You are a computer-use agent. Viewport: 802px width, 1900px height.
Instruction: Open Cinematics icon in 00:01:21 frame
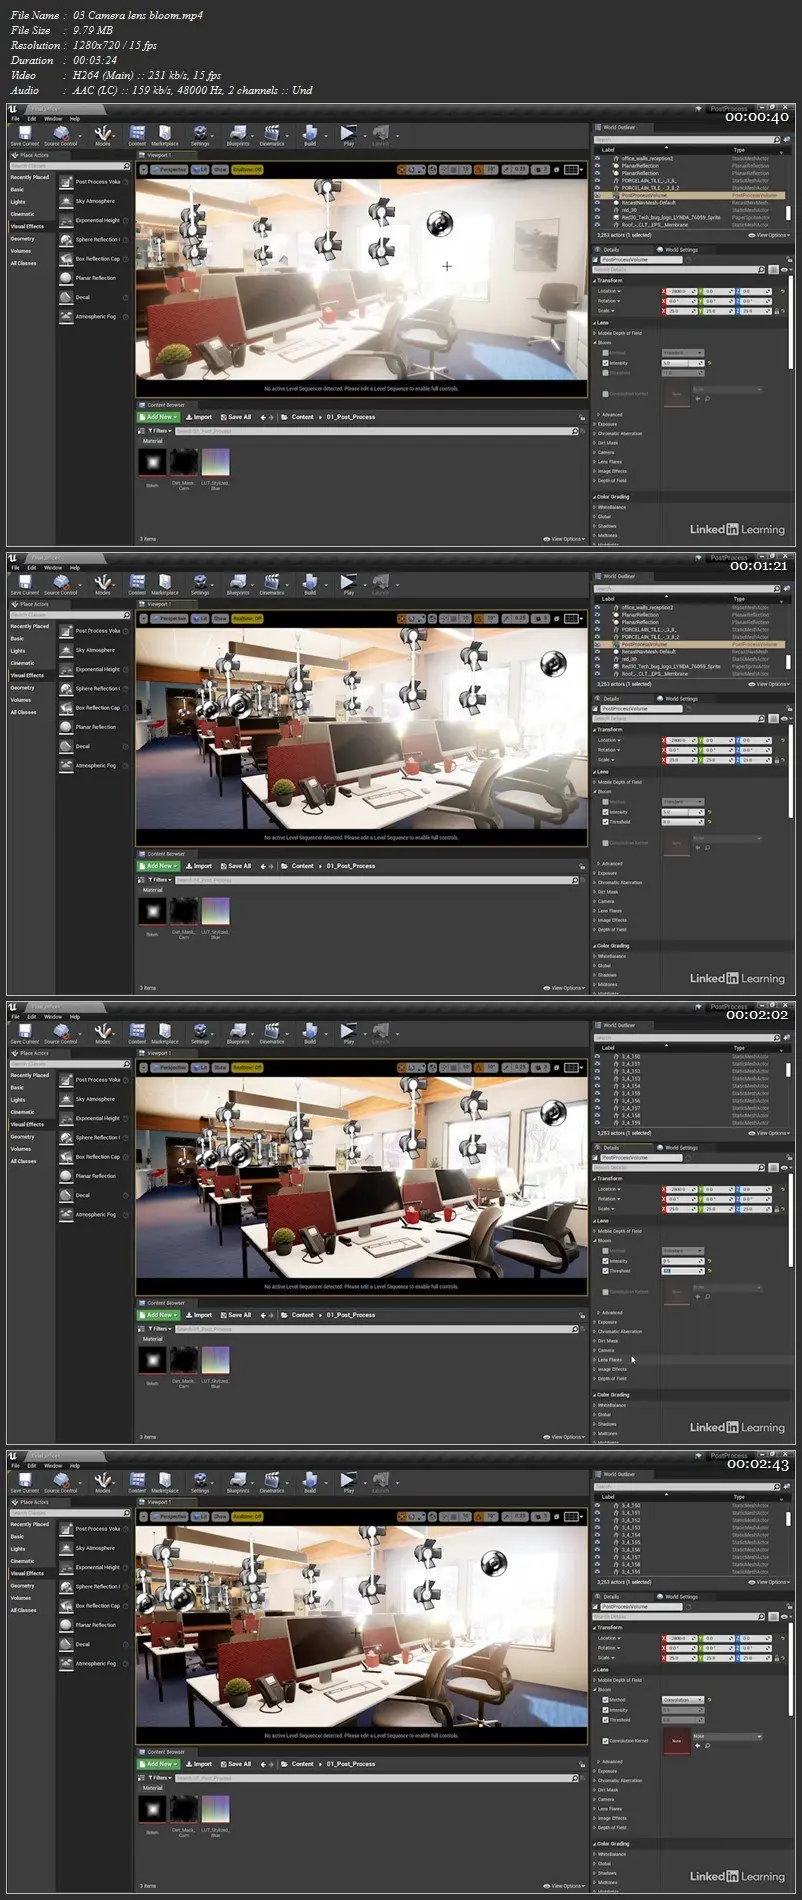pos(271,583)
